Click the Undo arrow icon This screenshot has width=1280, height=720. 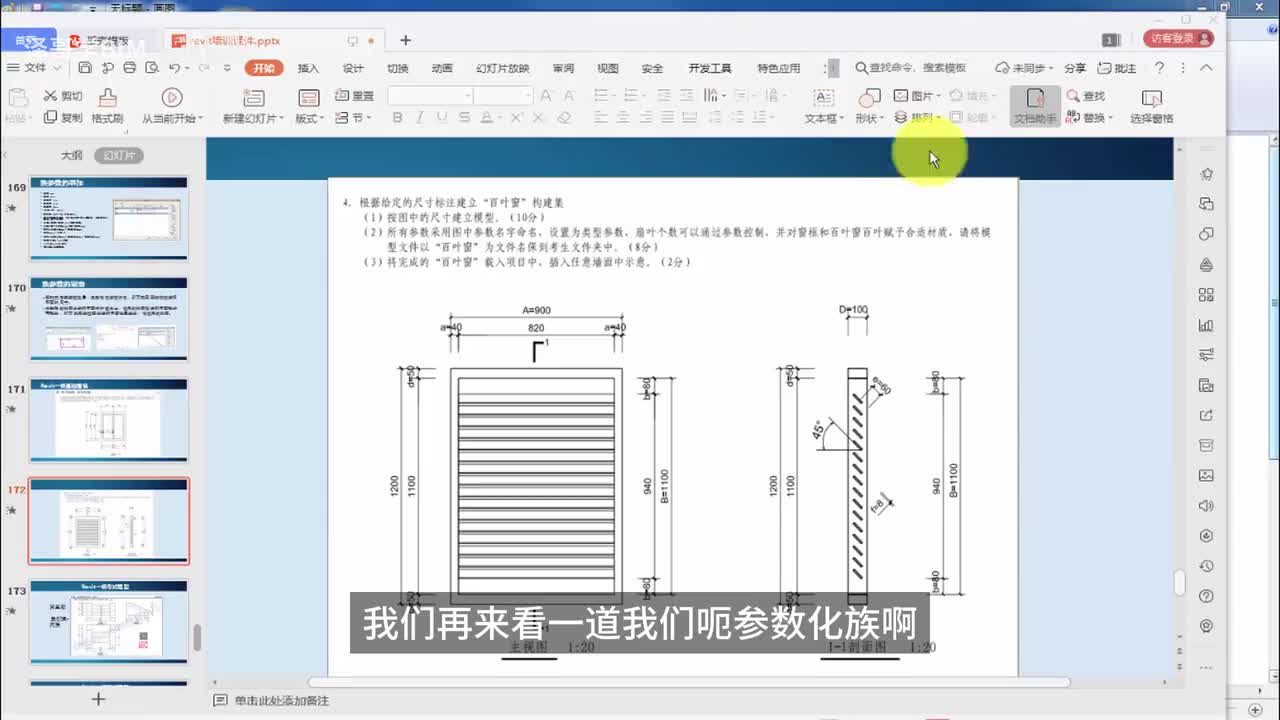click(x=175, y=68)
